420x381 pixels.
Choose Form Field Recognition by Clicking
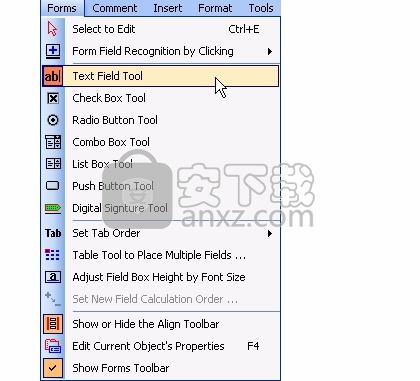pos(160,51)
